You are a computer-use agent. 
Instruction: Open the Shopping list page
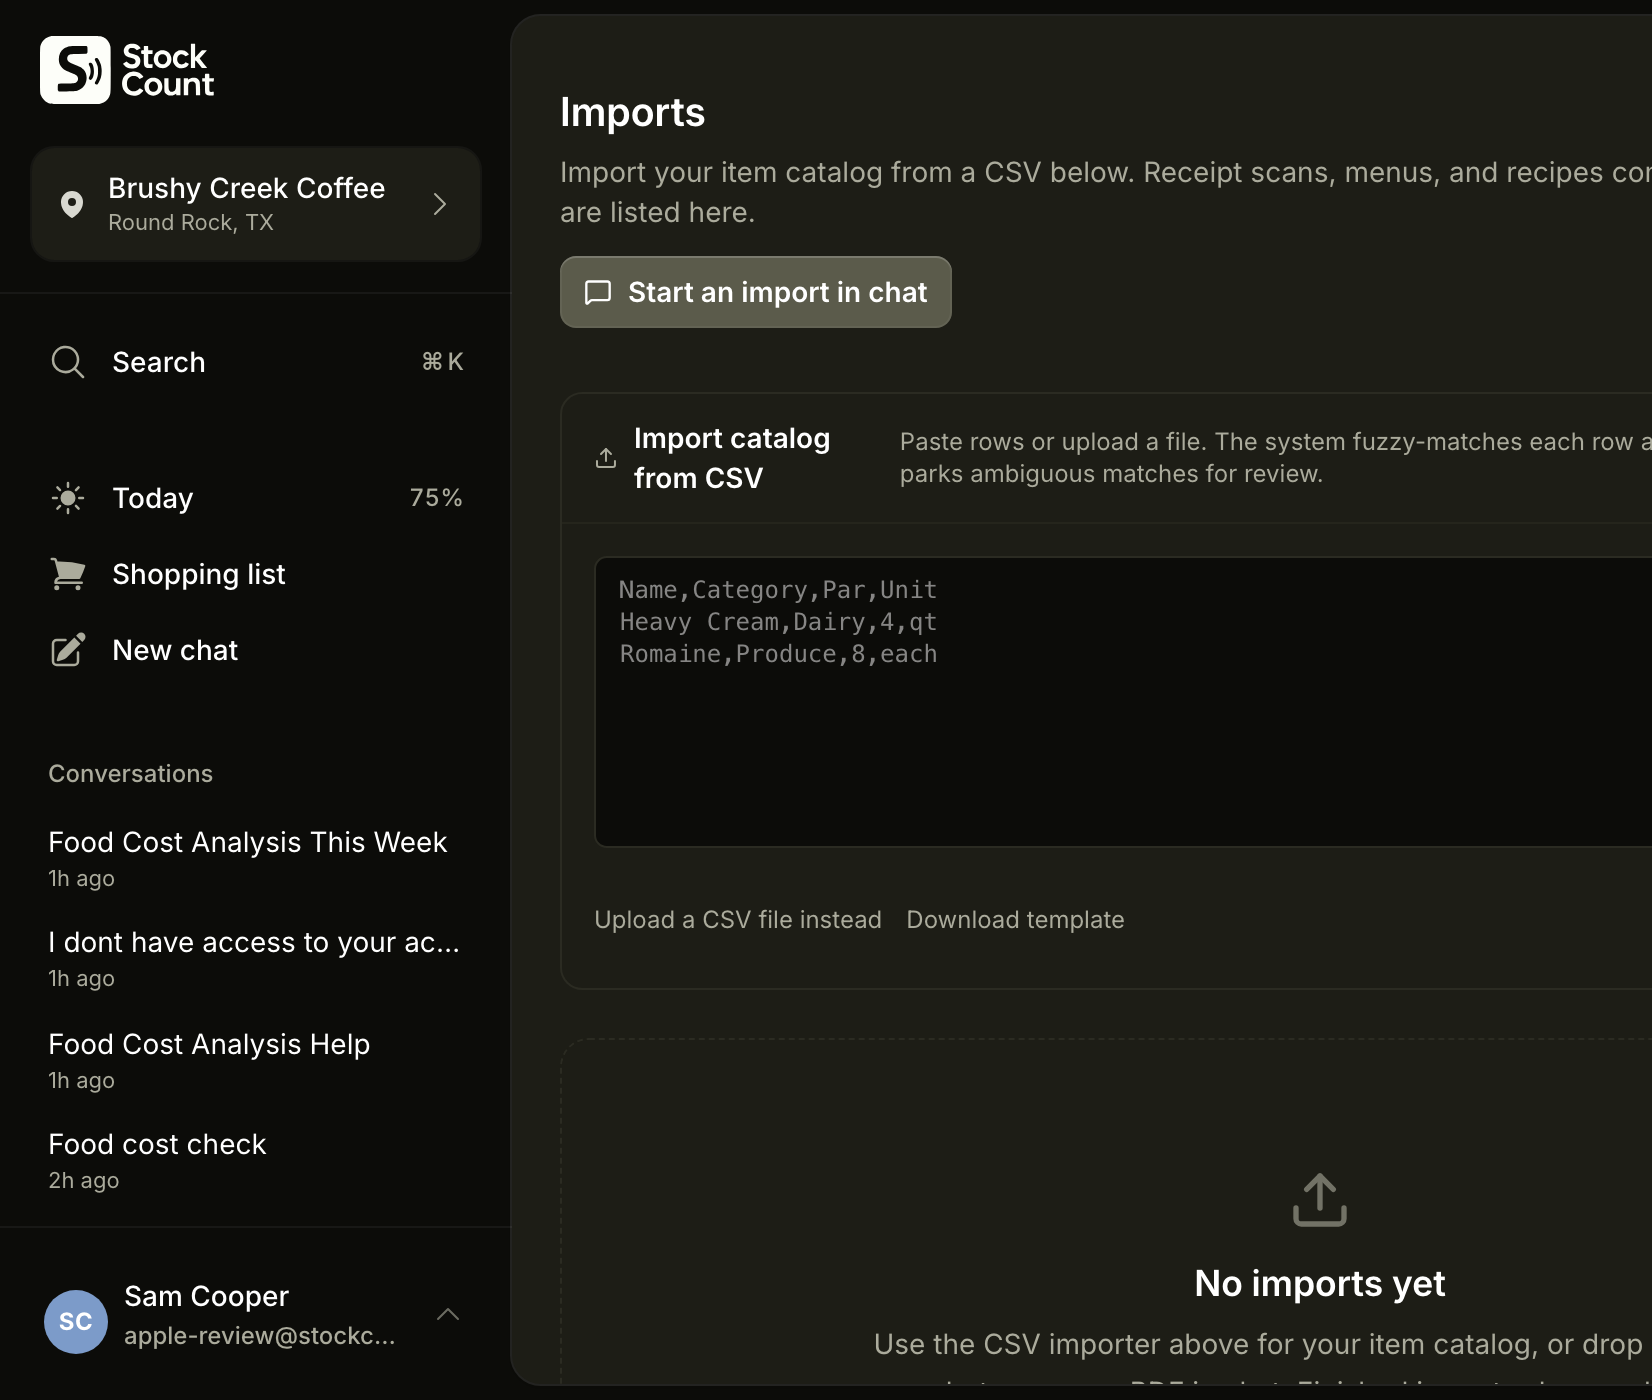point(256,574)
